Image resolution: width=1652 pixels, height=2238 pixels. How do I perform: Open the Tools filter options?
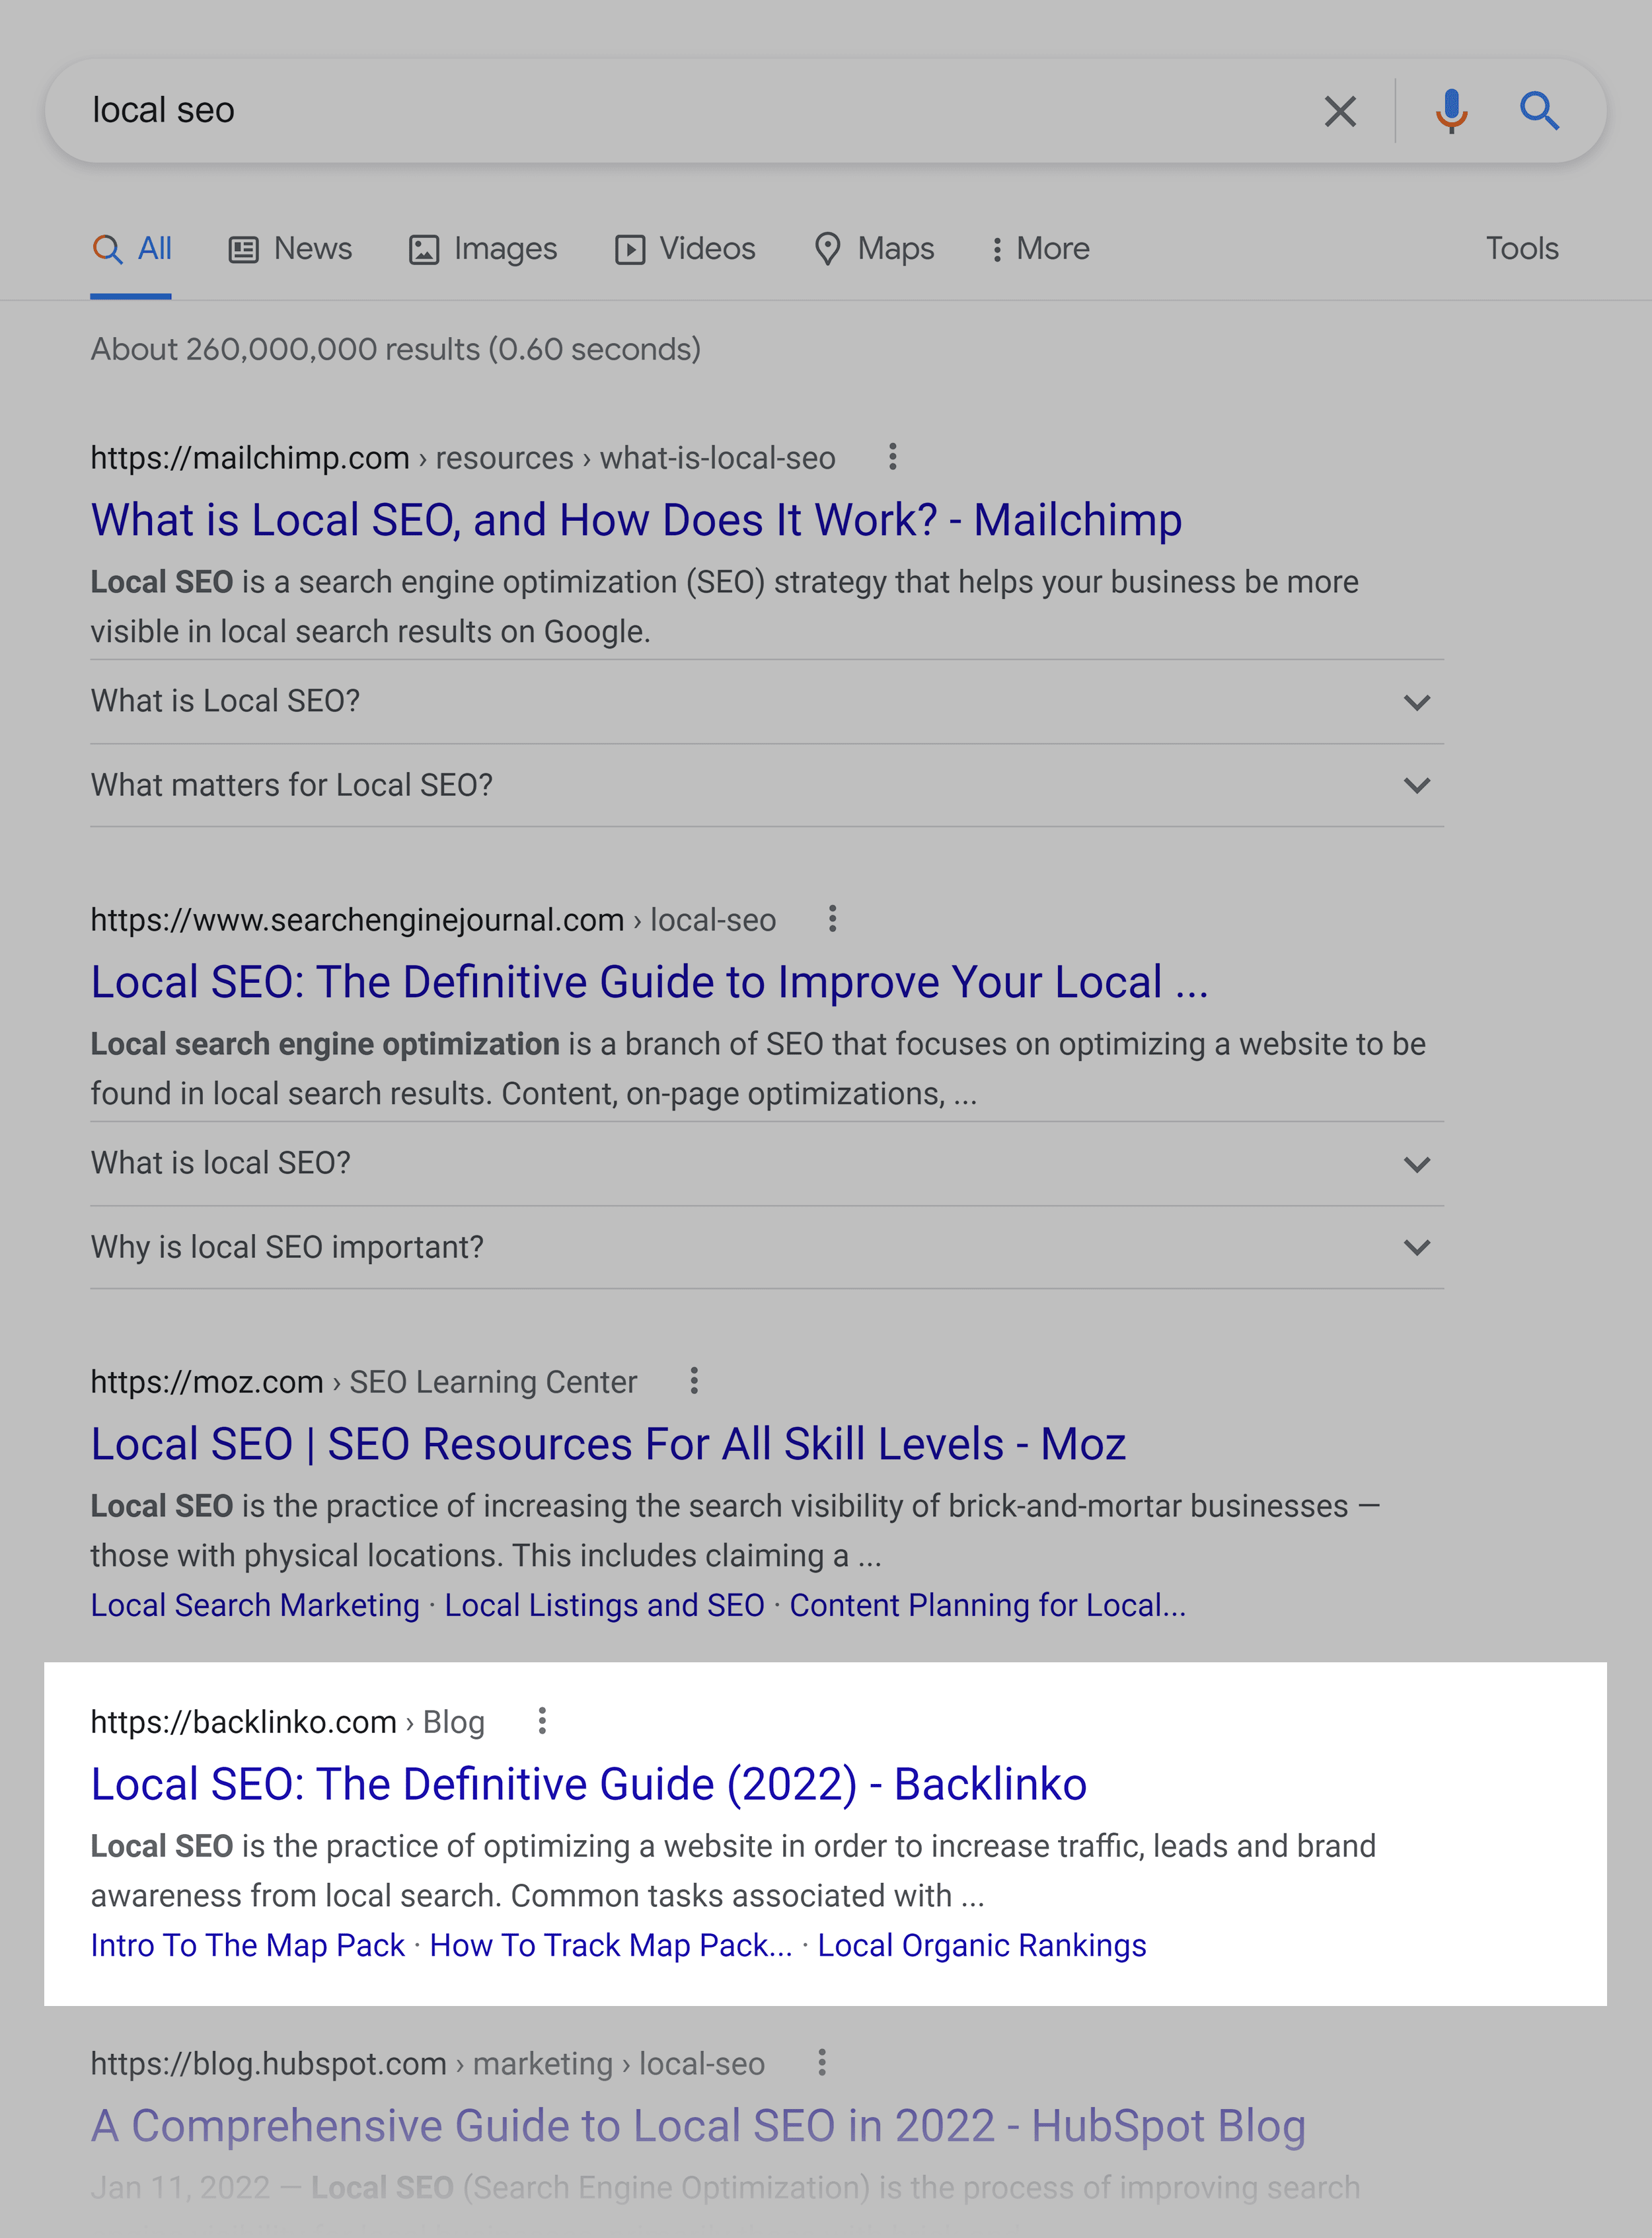[x=1522, y=249]
